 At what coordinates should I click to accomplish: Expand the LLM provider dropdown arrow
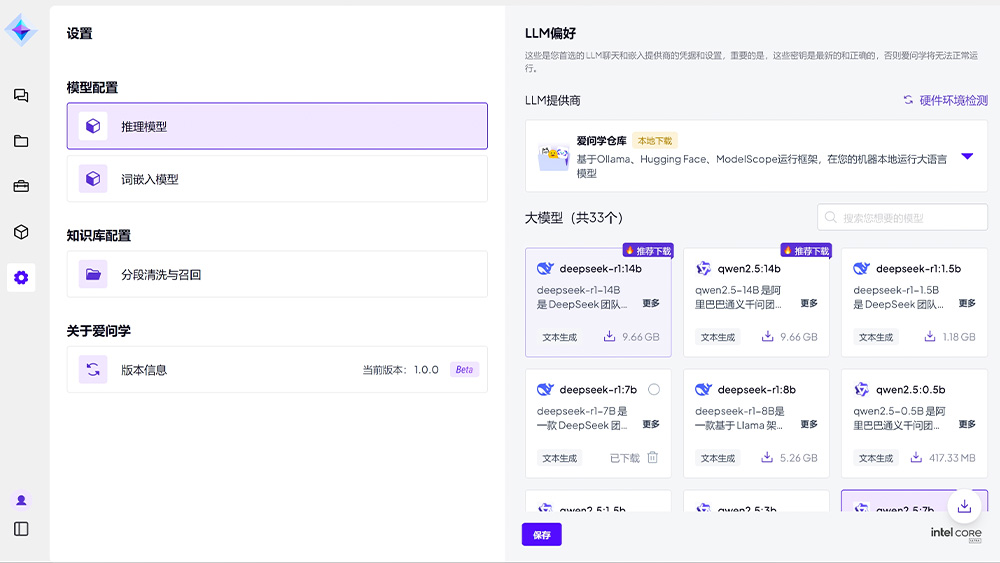(967, 156)
